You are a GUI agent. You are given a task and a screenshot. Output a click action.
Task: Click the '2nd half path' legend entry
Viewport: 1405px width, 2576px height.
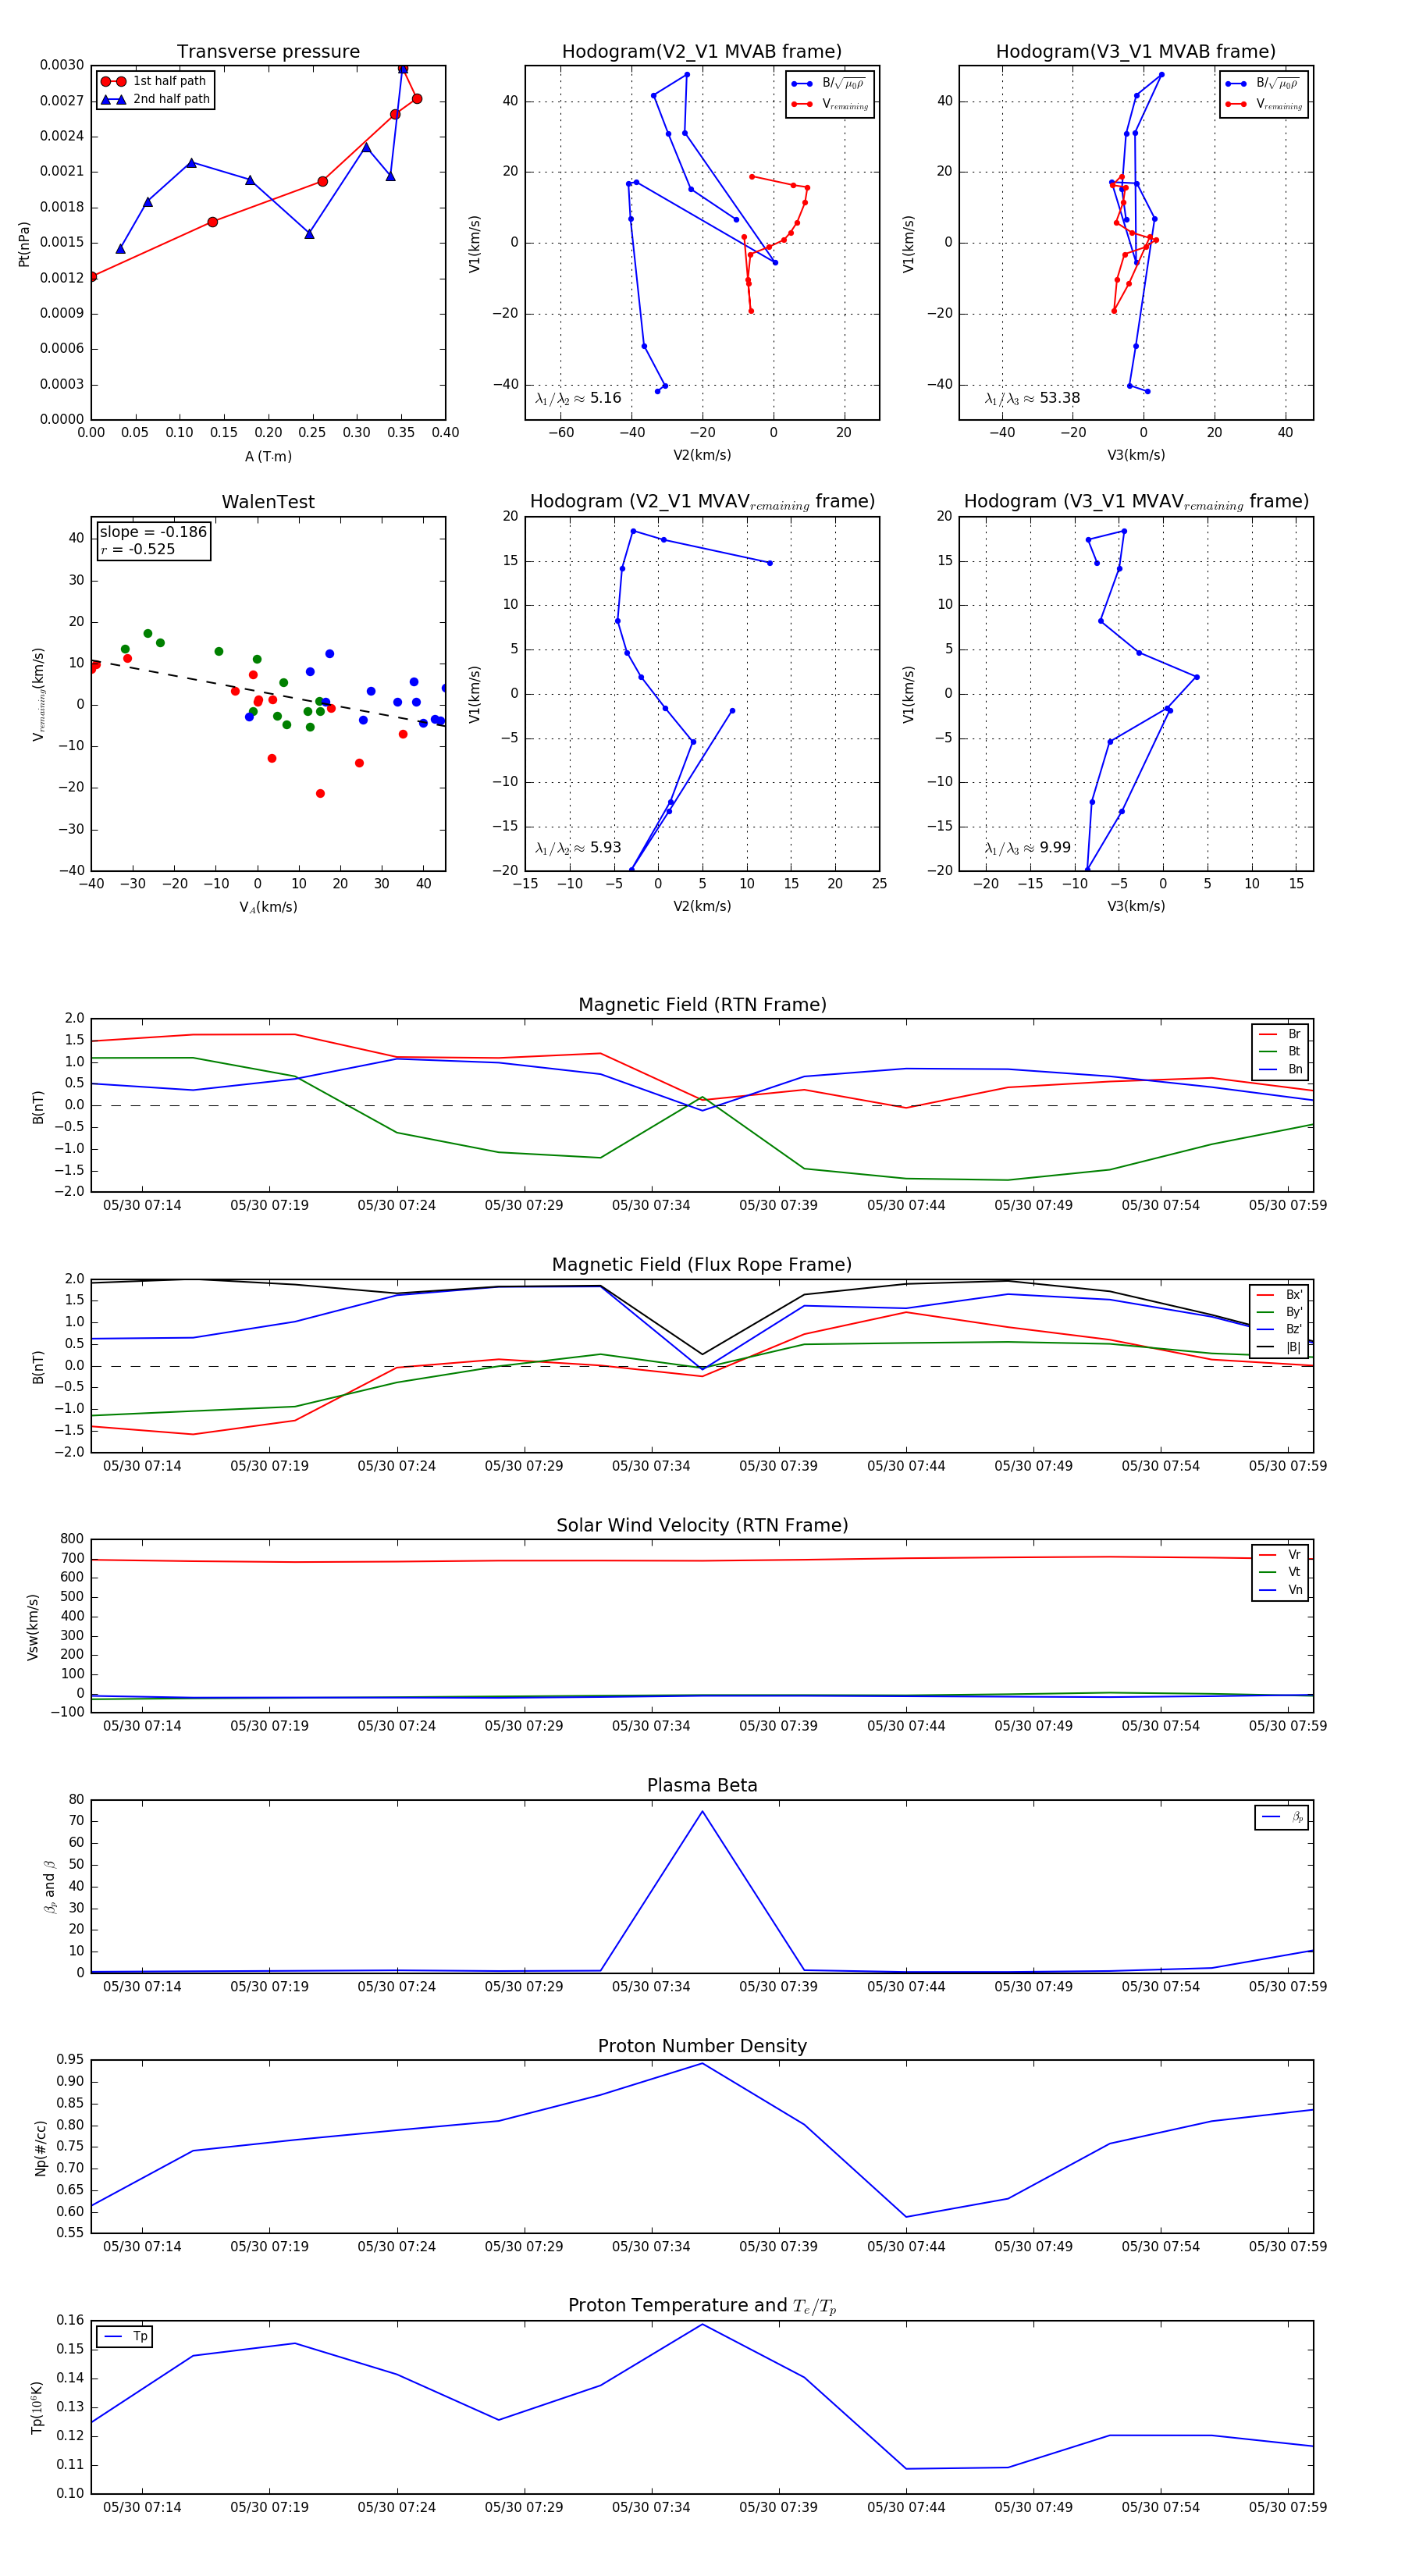coord(155,99)
